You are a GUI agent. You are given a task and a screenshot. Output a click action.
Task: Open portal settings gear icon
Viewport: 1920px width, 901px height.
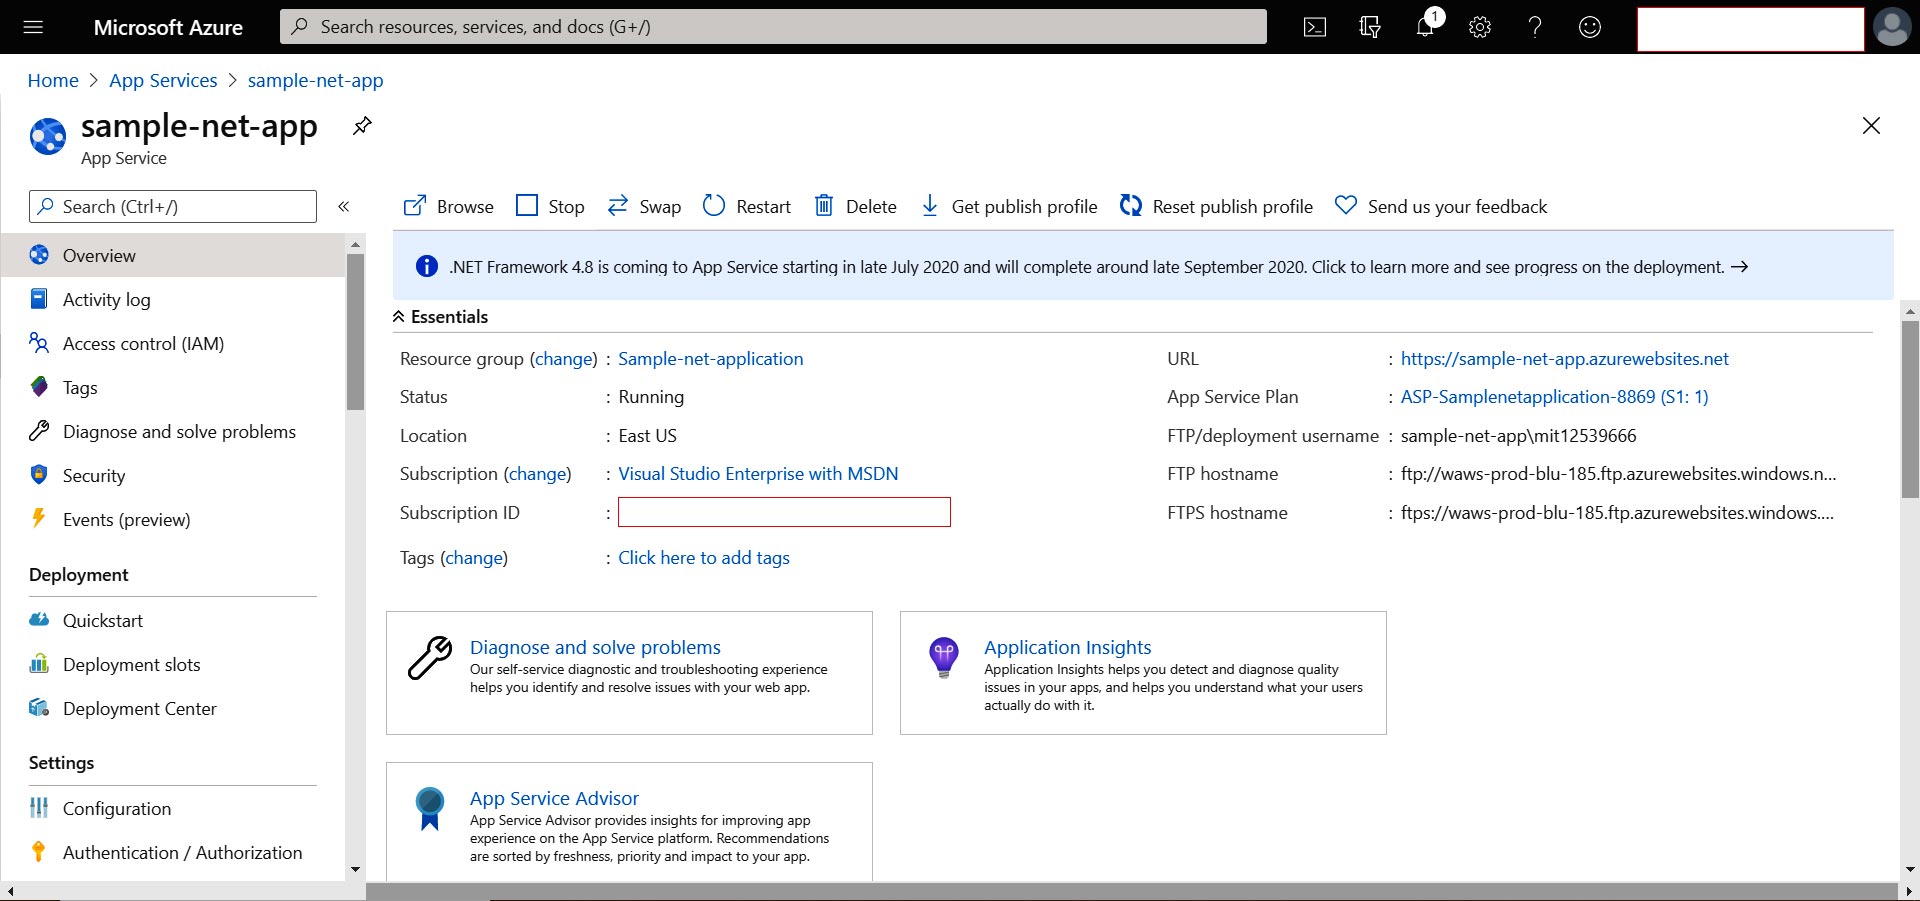(x=1480, y=27)
